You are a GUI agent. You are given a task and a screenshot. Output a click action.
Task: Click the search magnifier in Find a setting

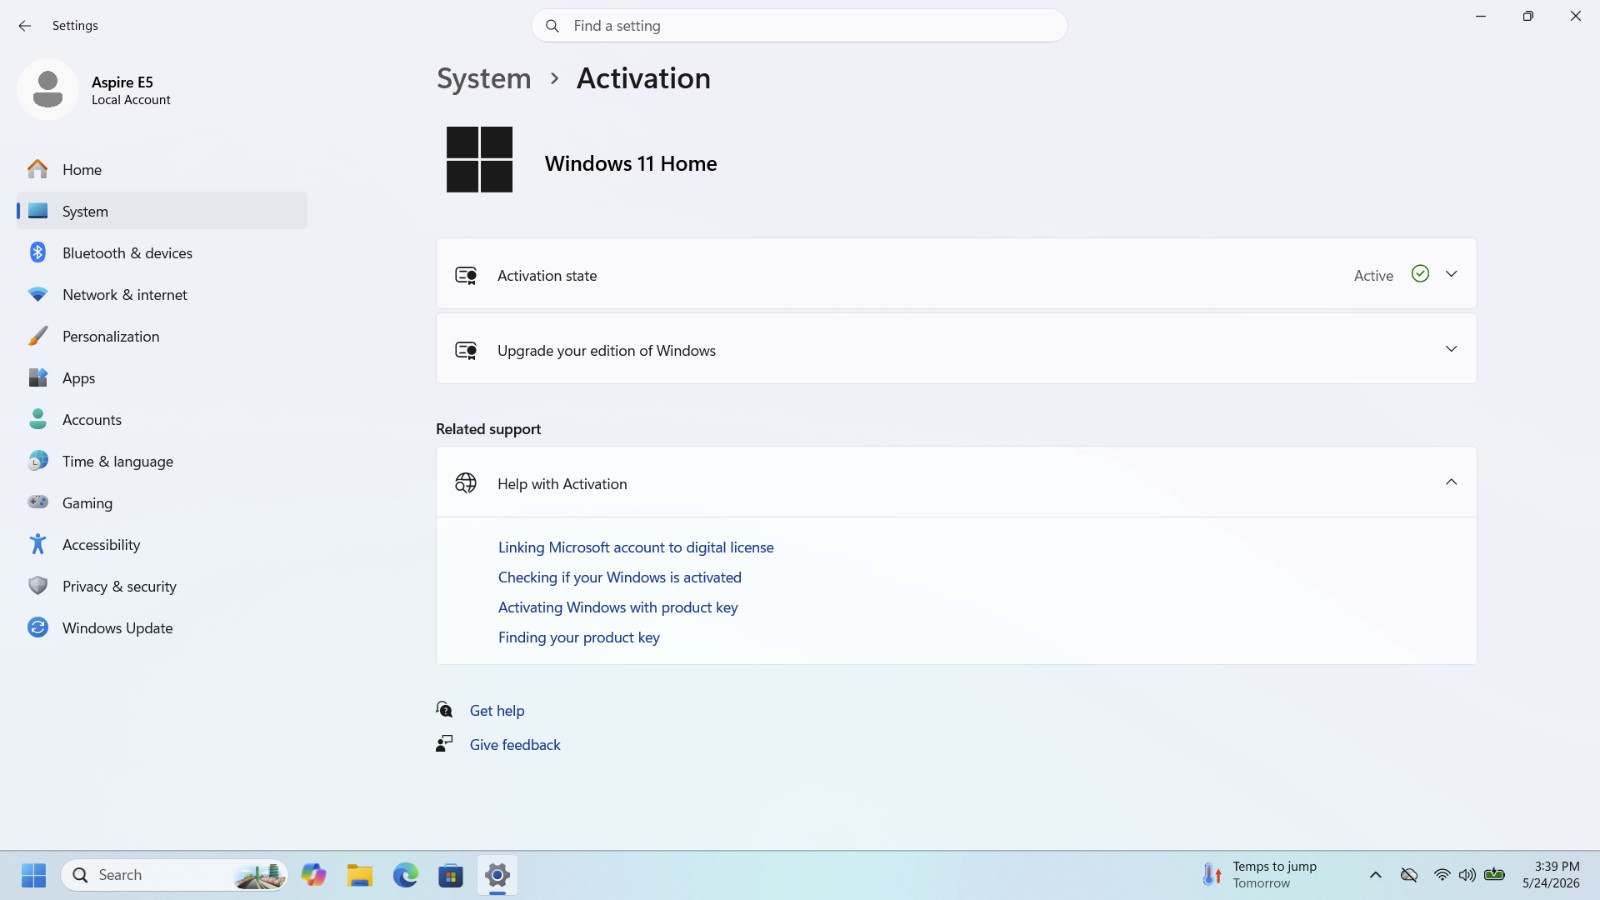click(x=552, y=26)
